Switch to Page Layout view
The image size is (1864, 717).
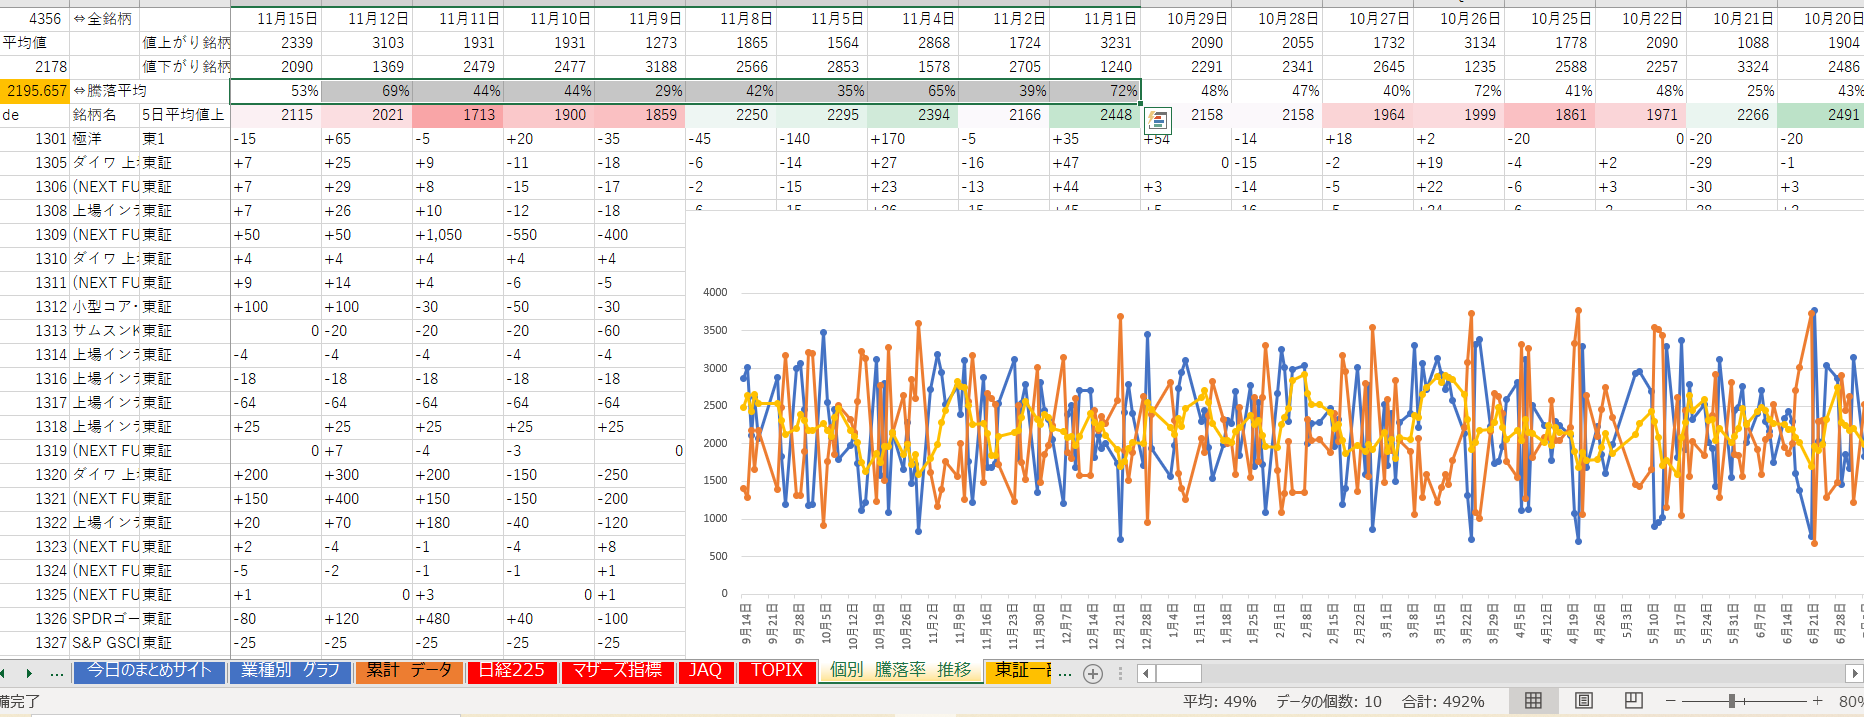pyautogui.click(x=1584, y=701)
